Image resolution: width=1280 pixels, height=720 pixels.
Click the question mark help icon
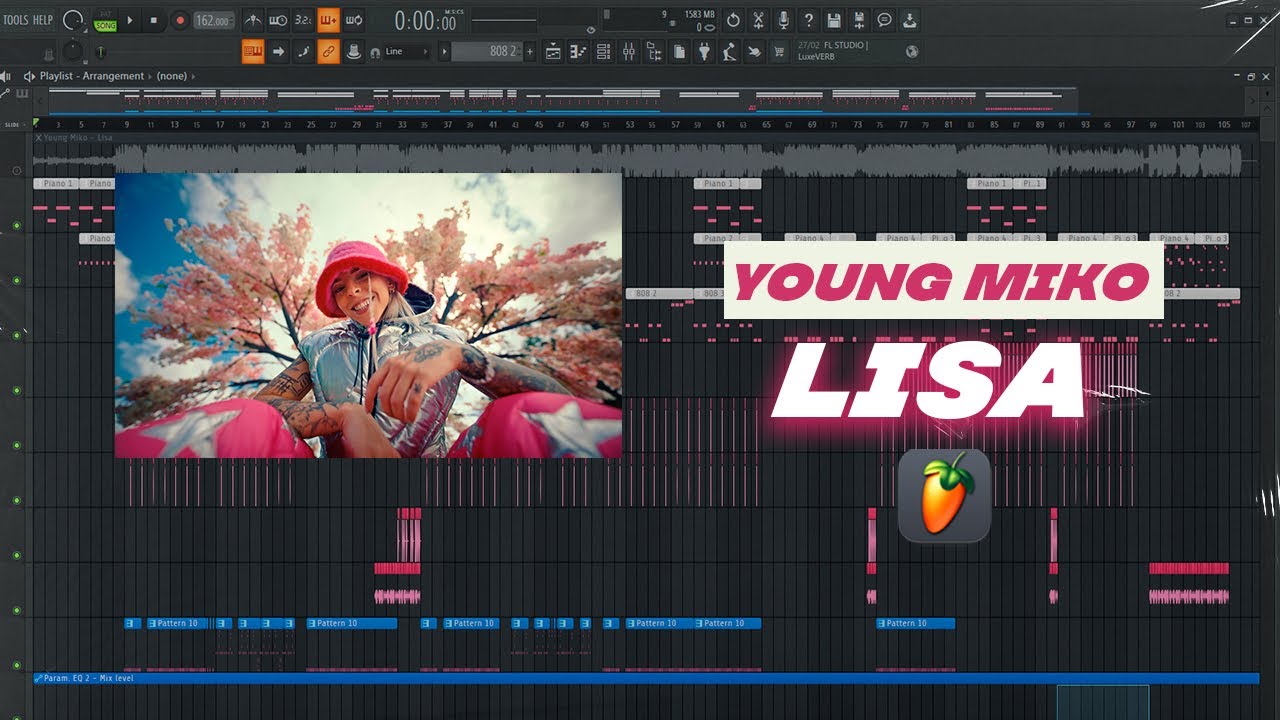pyautogui.click(x=808, y=20)
